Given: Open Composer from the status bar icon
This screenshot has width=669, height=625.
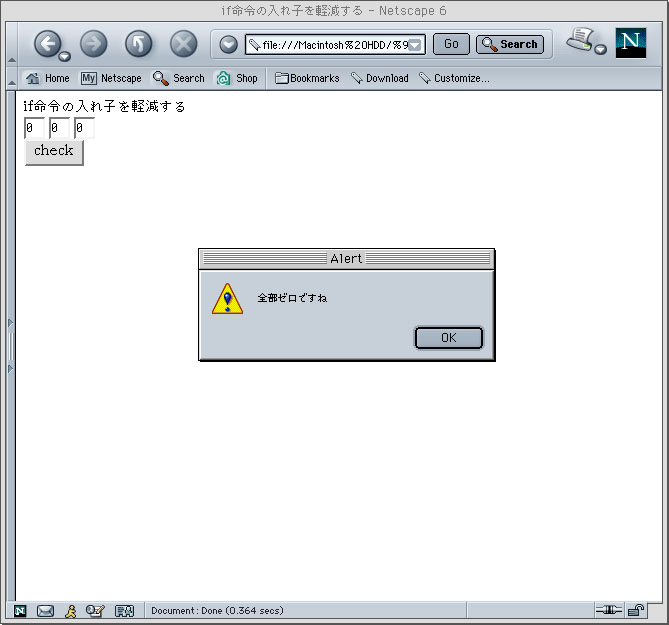Looking at the screenshot, I should (95, 611).
